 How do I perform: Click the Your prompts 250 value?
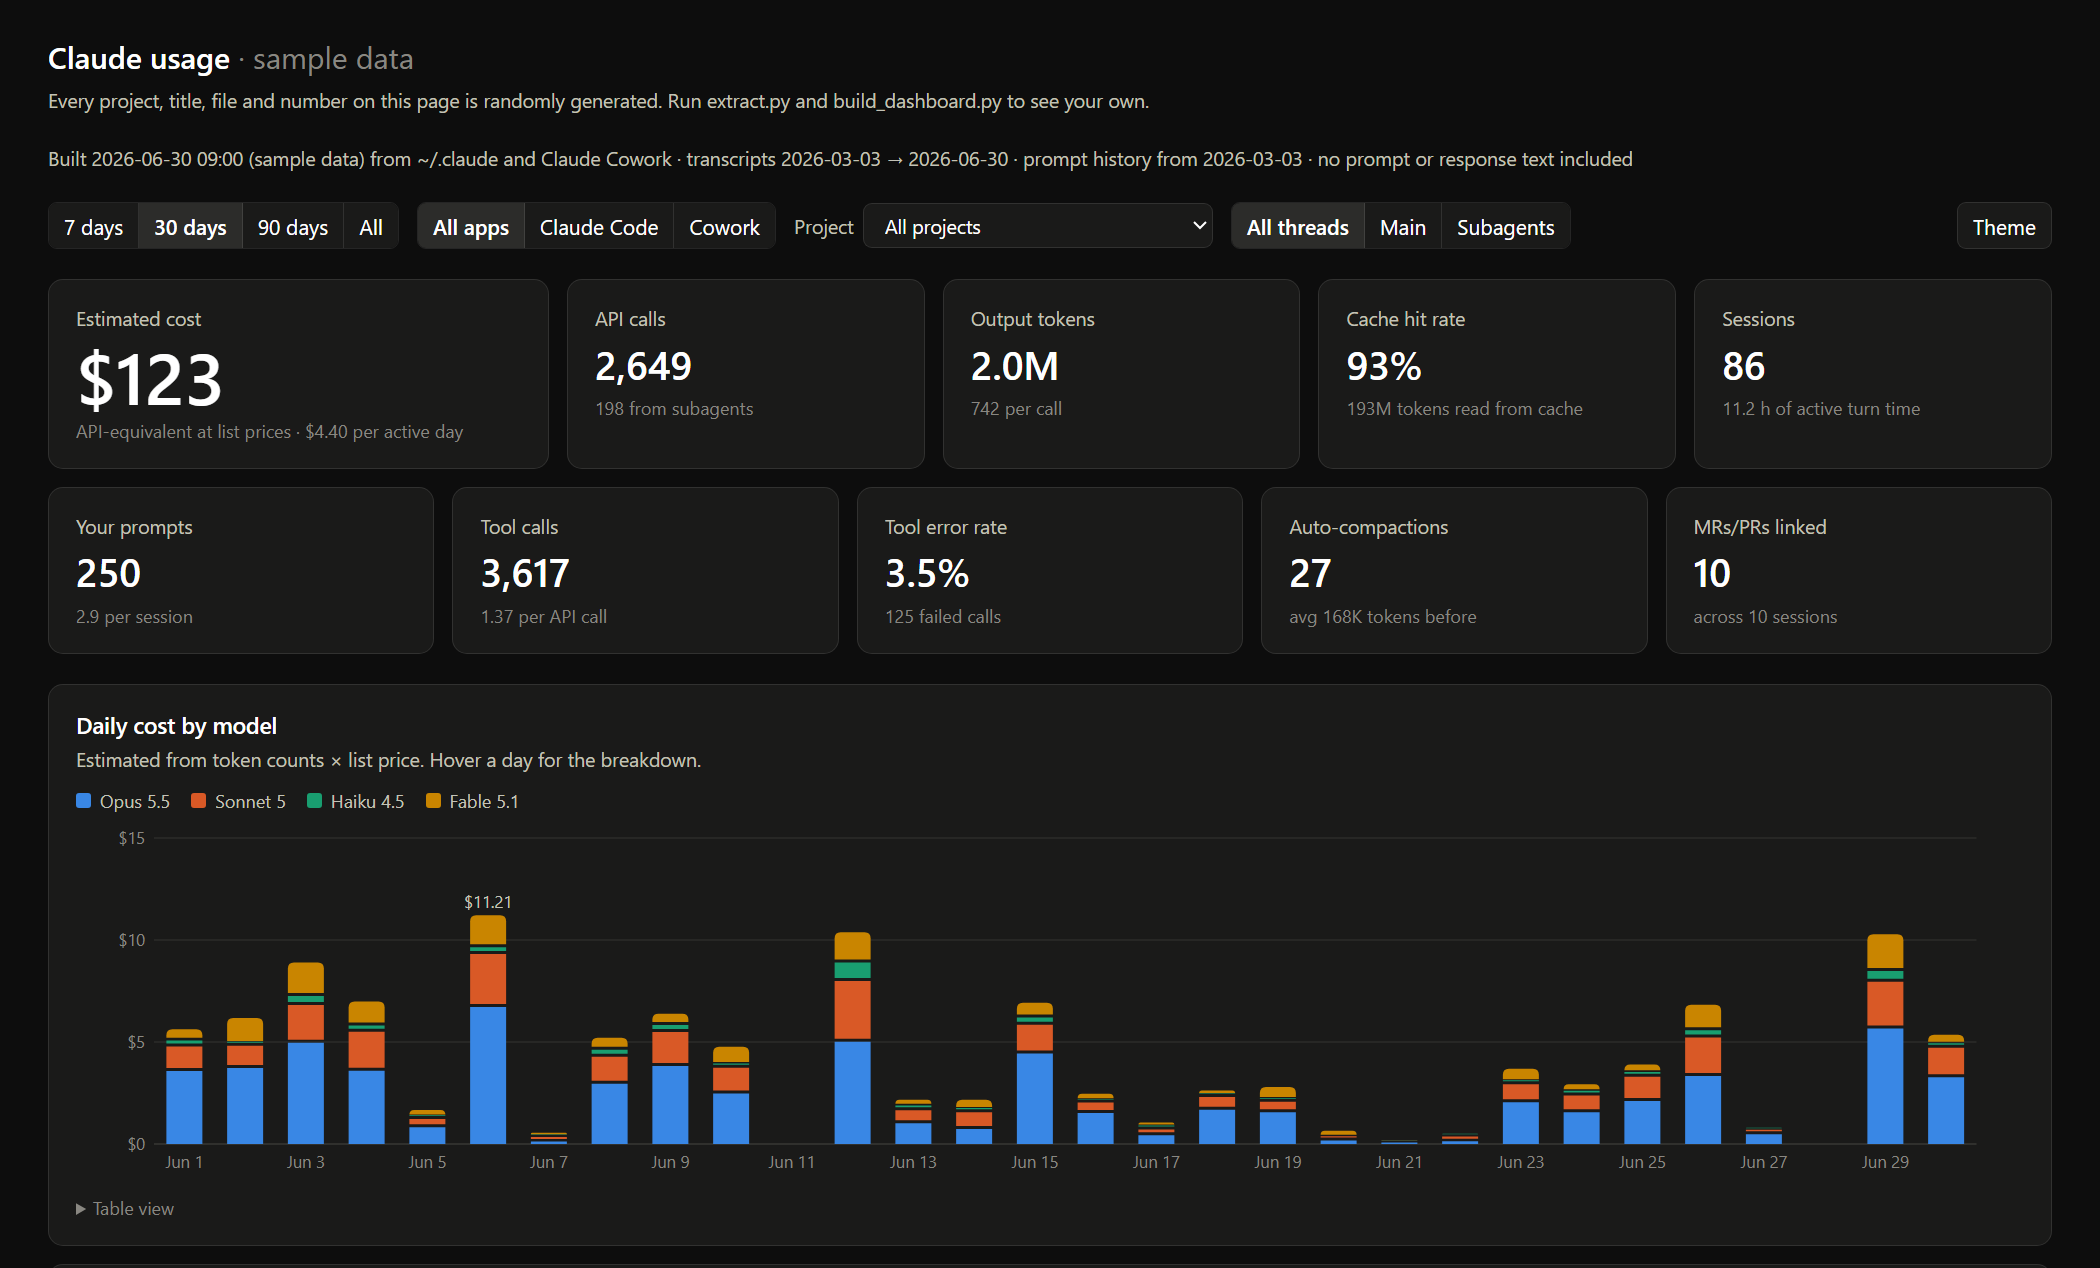click(109, 574)
